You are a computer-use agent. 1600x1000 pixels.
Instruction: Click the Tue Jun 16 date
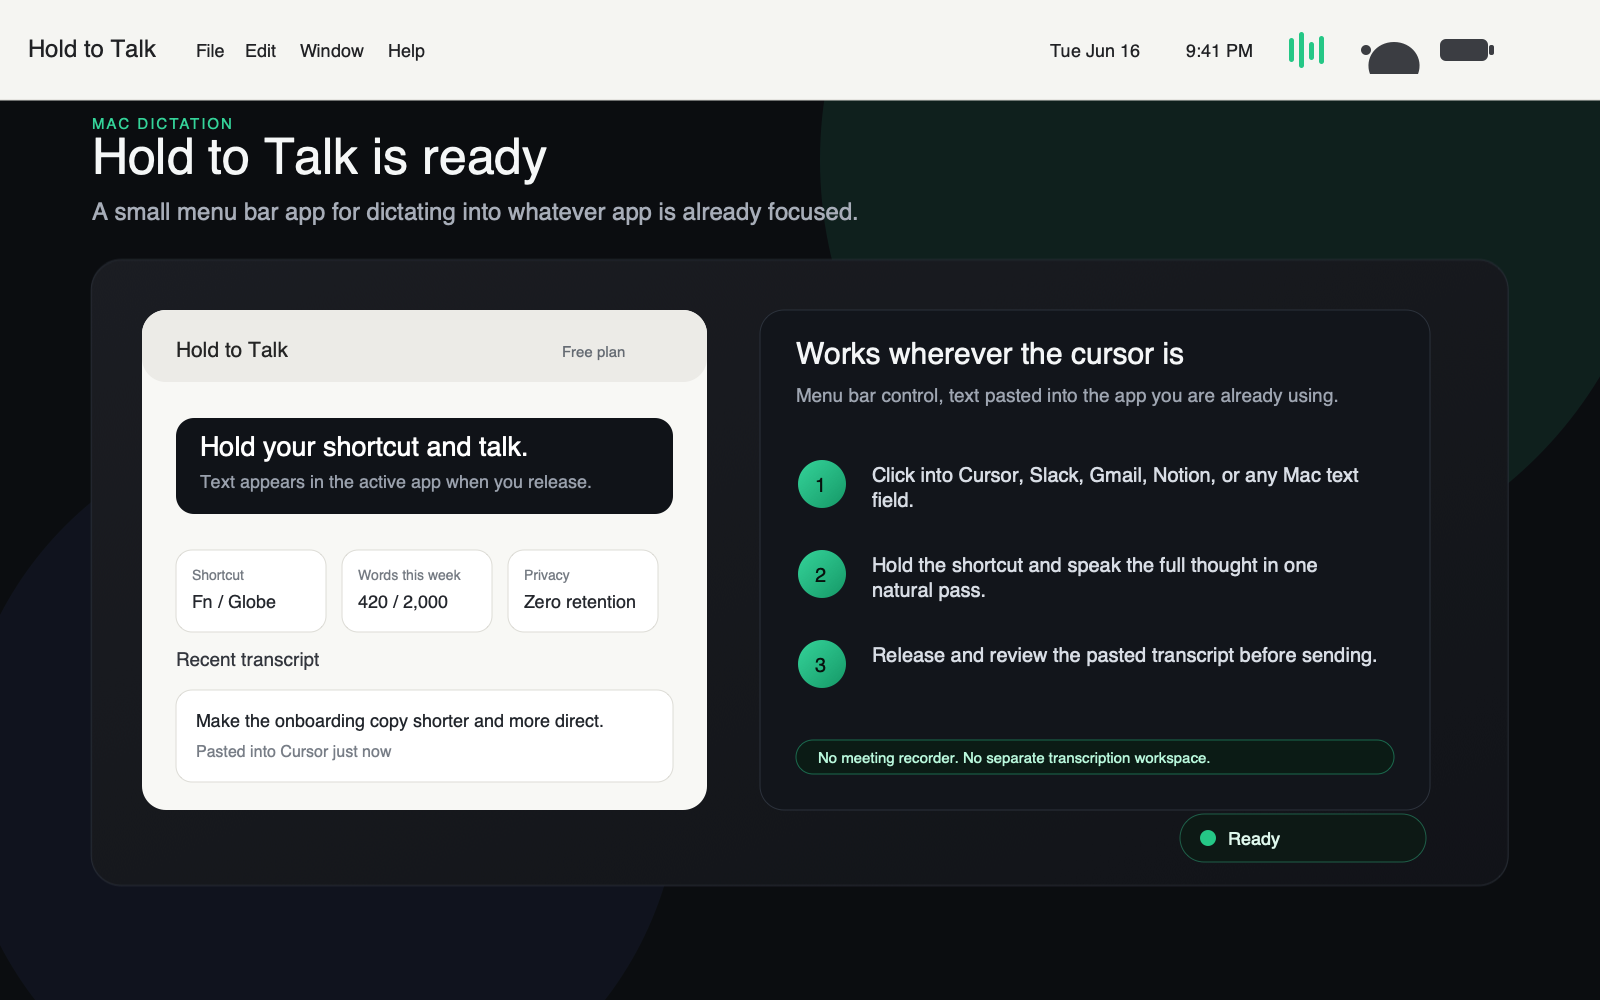(1095, 51)
